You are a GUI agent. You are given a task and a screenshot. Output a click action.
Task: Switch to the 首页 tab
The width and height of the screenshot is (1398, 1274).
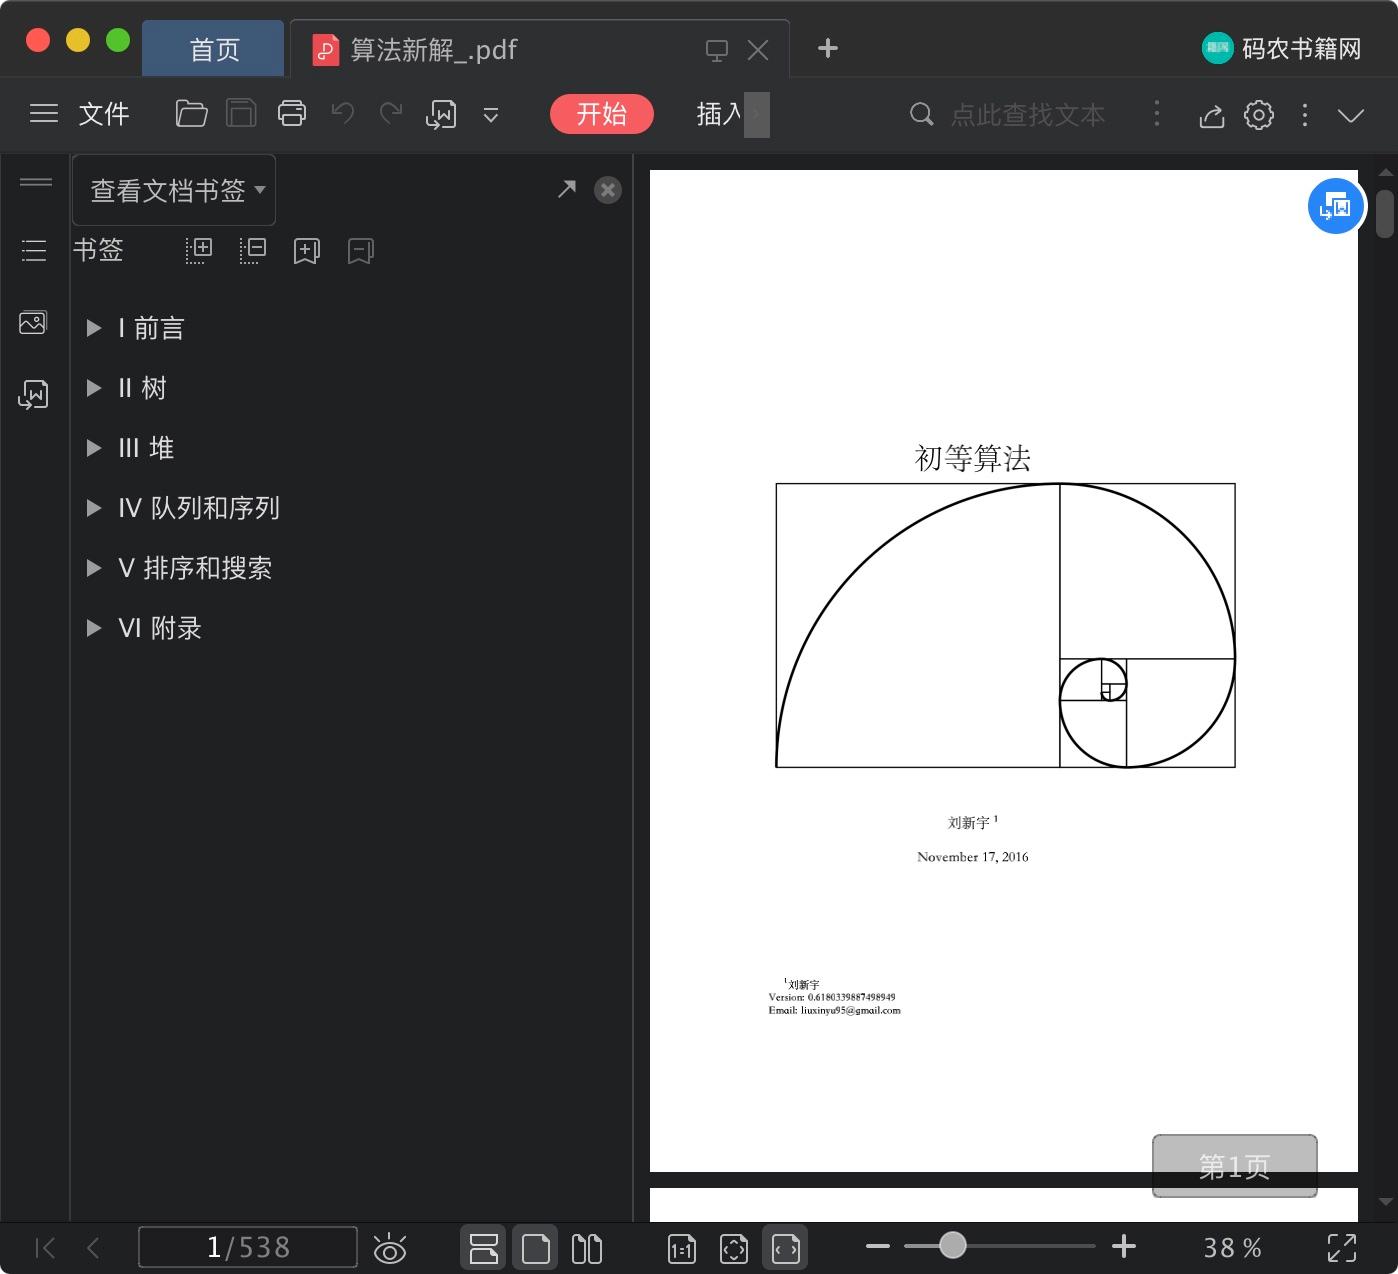(x=214, y=49)
